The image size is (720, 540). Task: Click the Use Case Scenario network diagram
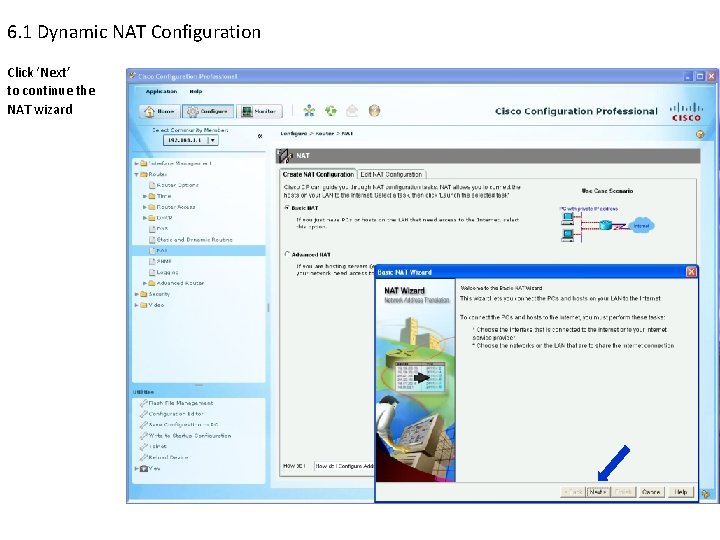607,225
